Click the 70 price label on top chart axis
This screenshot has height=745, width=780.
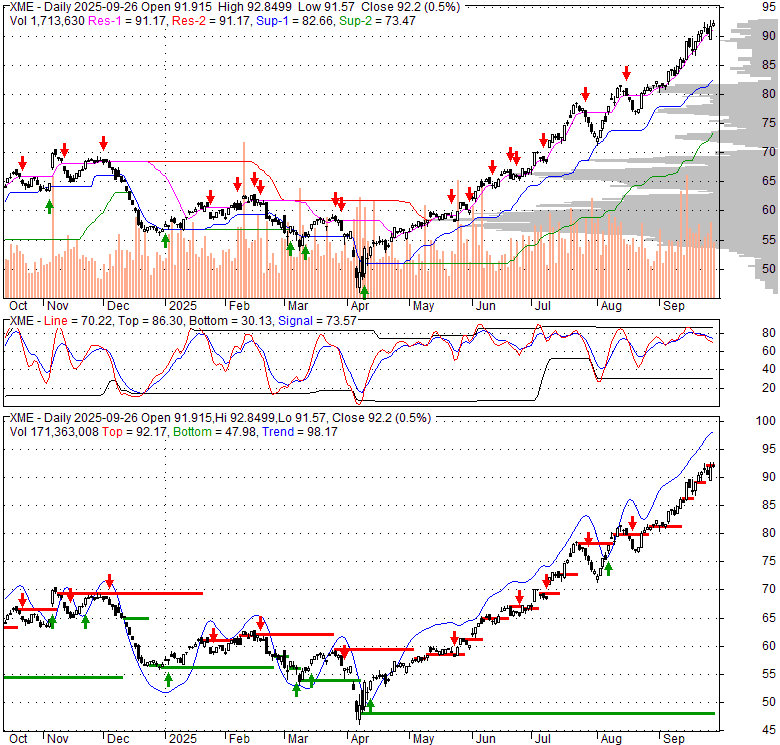pos(769,152)
